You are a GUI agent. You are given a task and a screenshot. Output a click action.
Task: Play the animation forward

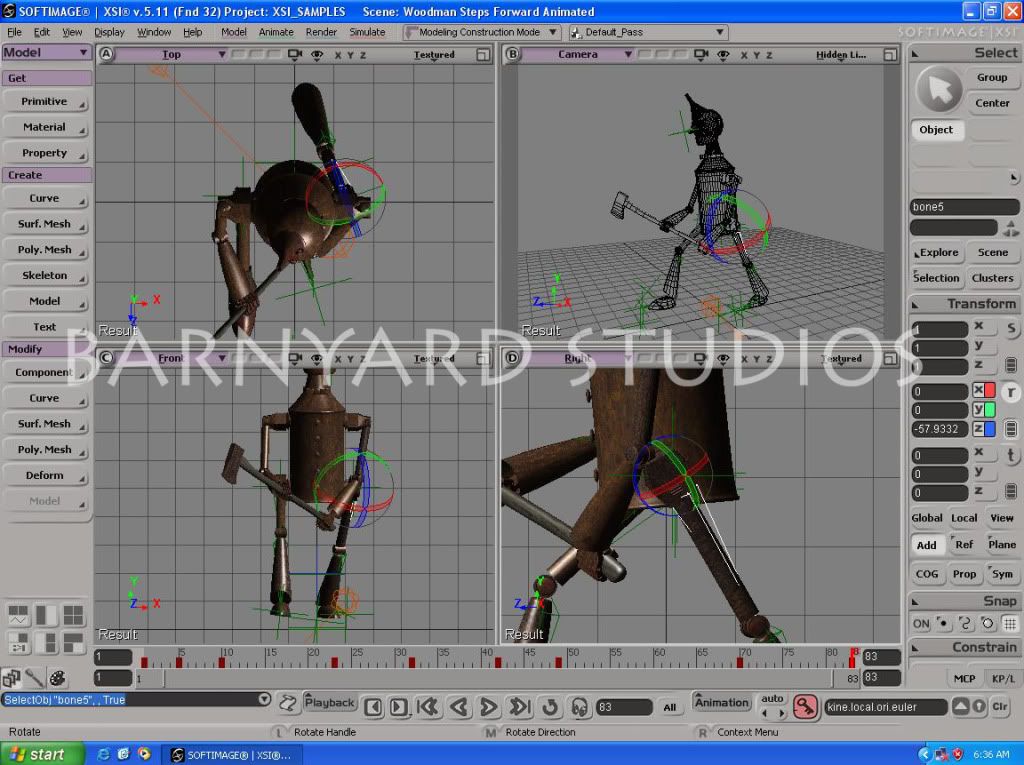point(488,706)
